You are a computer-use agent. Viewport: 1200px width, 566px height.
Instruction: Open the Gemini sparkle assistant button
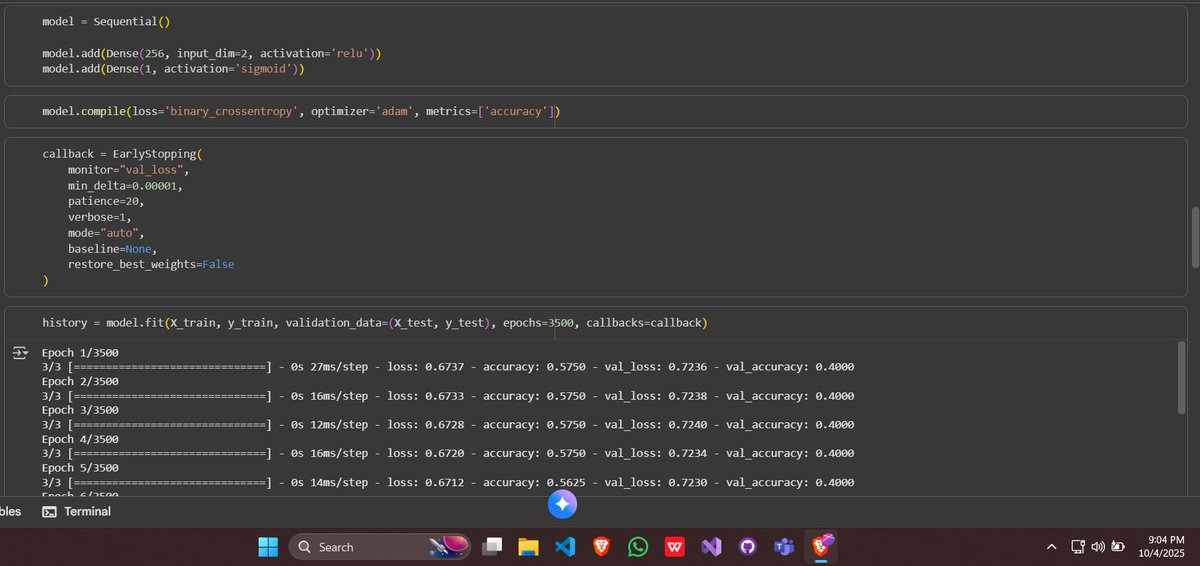click(x=562, y=504)
